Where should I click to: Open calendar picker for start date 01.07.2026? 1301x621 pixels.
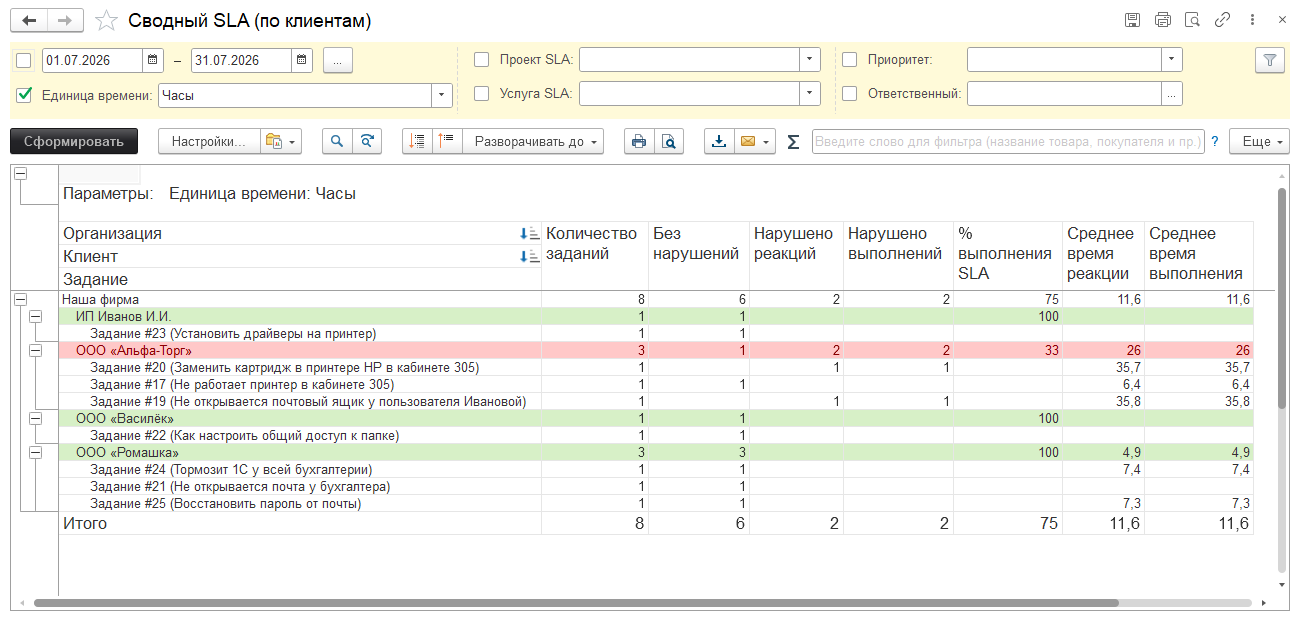[x=152, y=60]
